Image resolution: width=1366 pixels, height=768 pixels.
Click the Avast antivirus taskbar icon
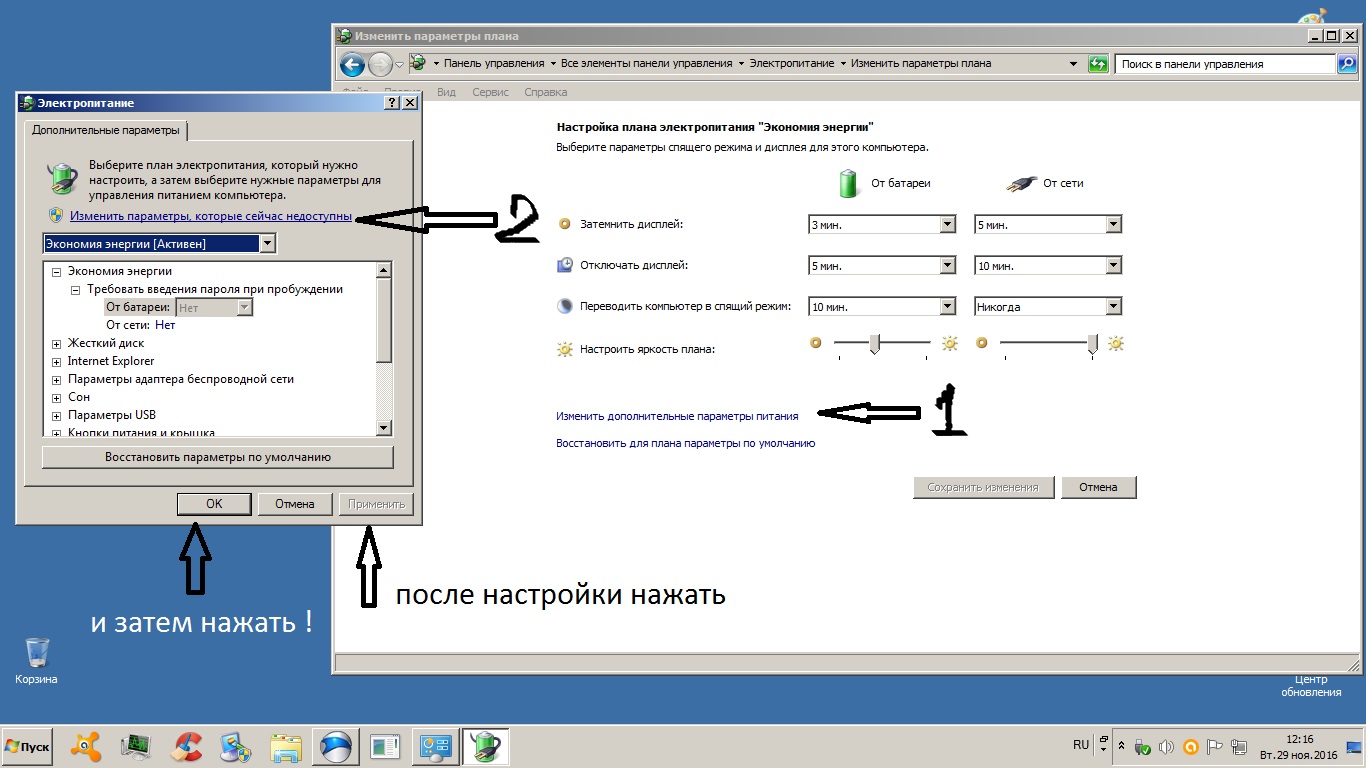[x=85, y=746]
